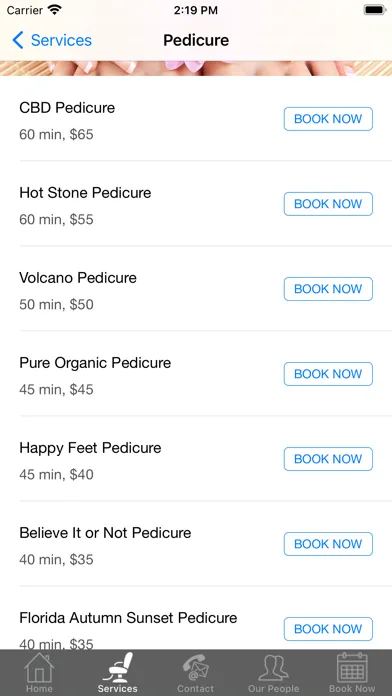The height and width of the screenshot is (696, 392).
Task: Select the Volcano Pedicure list row title
Action: coord(78,278)
